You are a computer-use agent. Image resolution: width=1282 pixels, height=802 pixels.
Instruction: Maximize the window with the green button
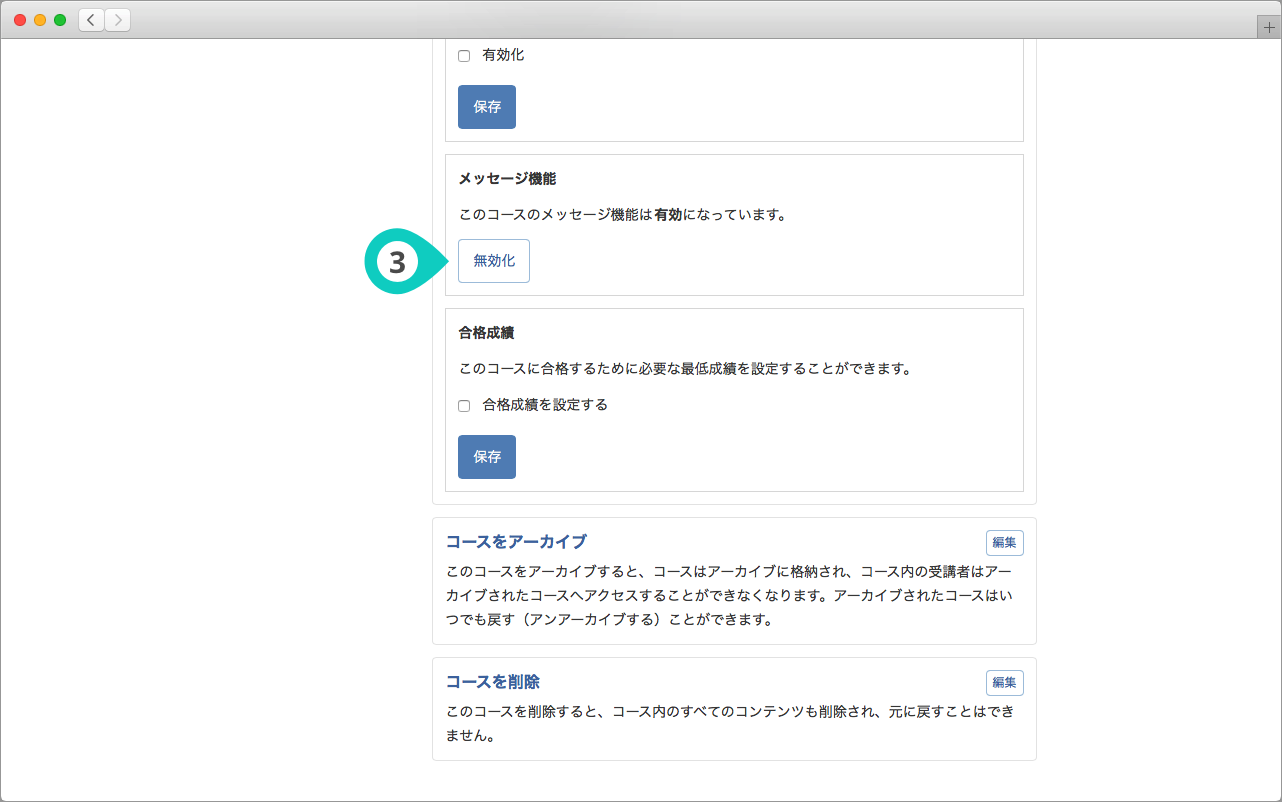click(60, 20)
